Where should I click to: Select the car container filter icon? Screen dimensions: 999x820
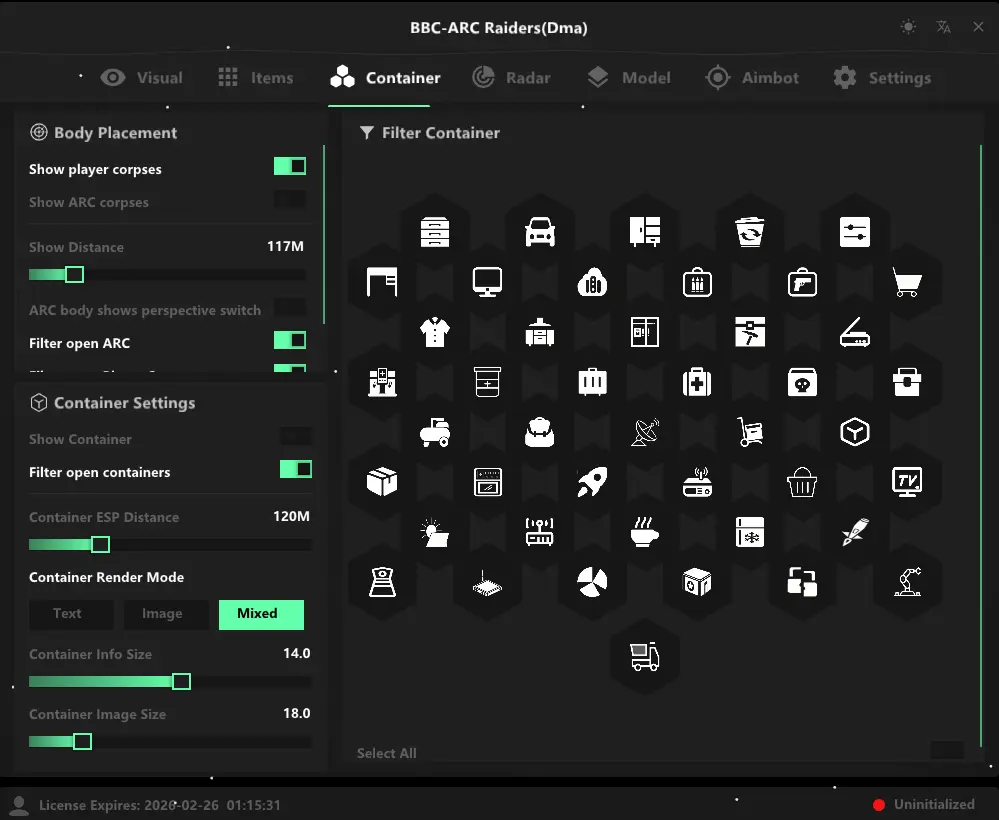pos(540,232)
